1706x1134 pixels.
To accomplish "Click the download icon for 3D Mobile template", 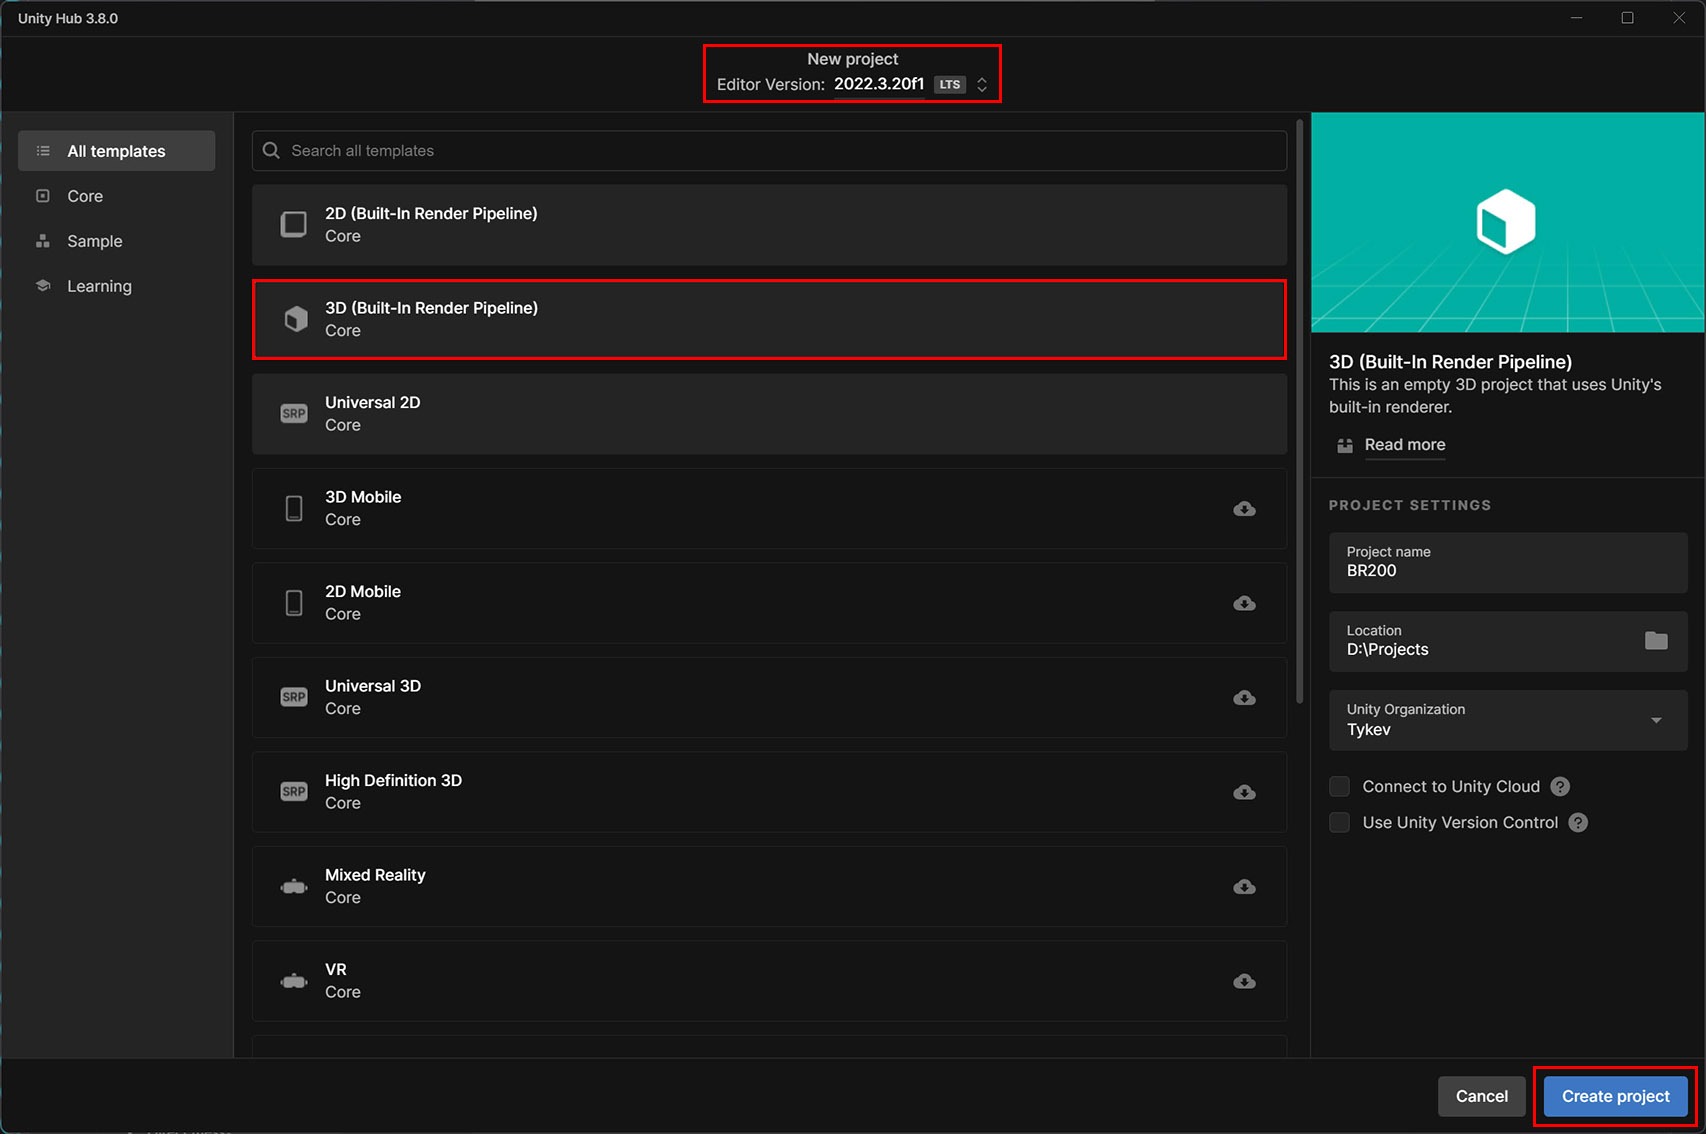I will pos(1244,509).
